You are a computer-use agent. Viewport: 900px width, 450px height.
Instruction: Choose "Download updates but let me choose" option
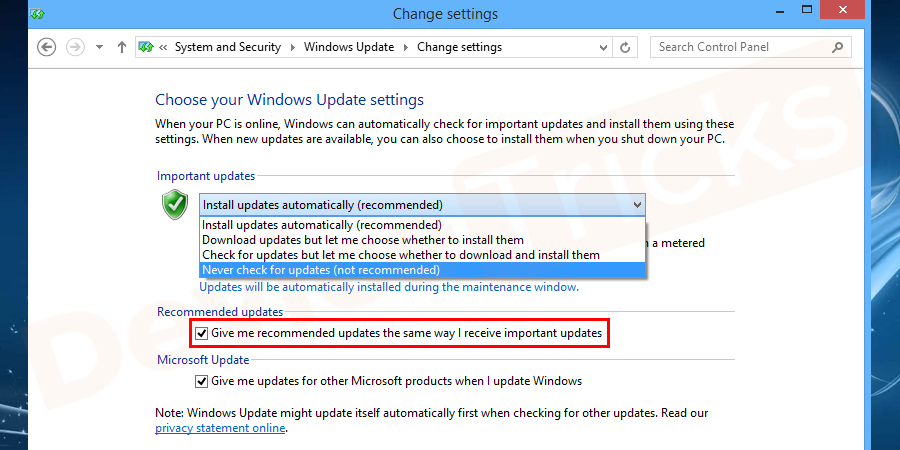[x=363, y=240]
